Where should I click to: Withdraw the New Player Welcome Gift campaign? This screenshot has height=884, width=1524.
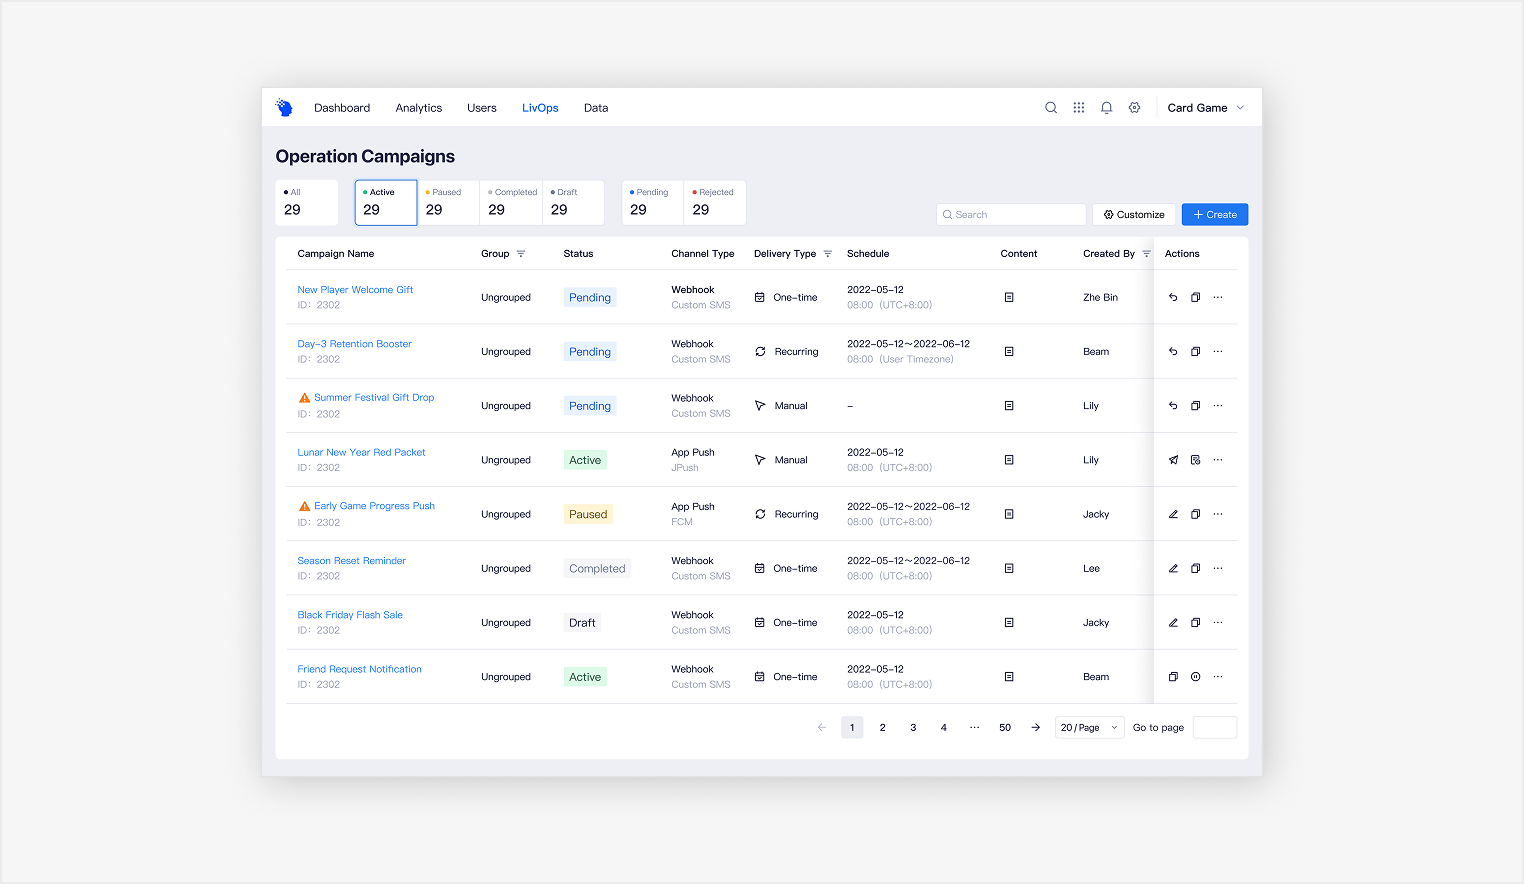coord(1173,298)
